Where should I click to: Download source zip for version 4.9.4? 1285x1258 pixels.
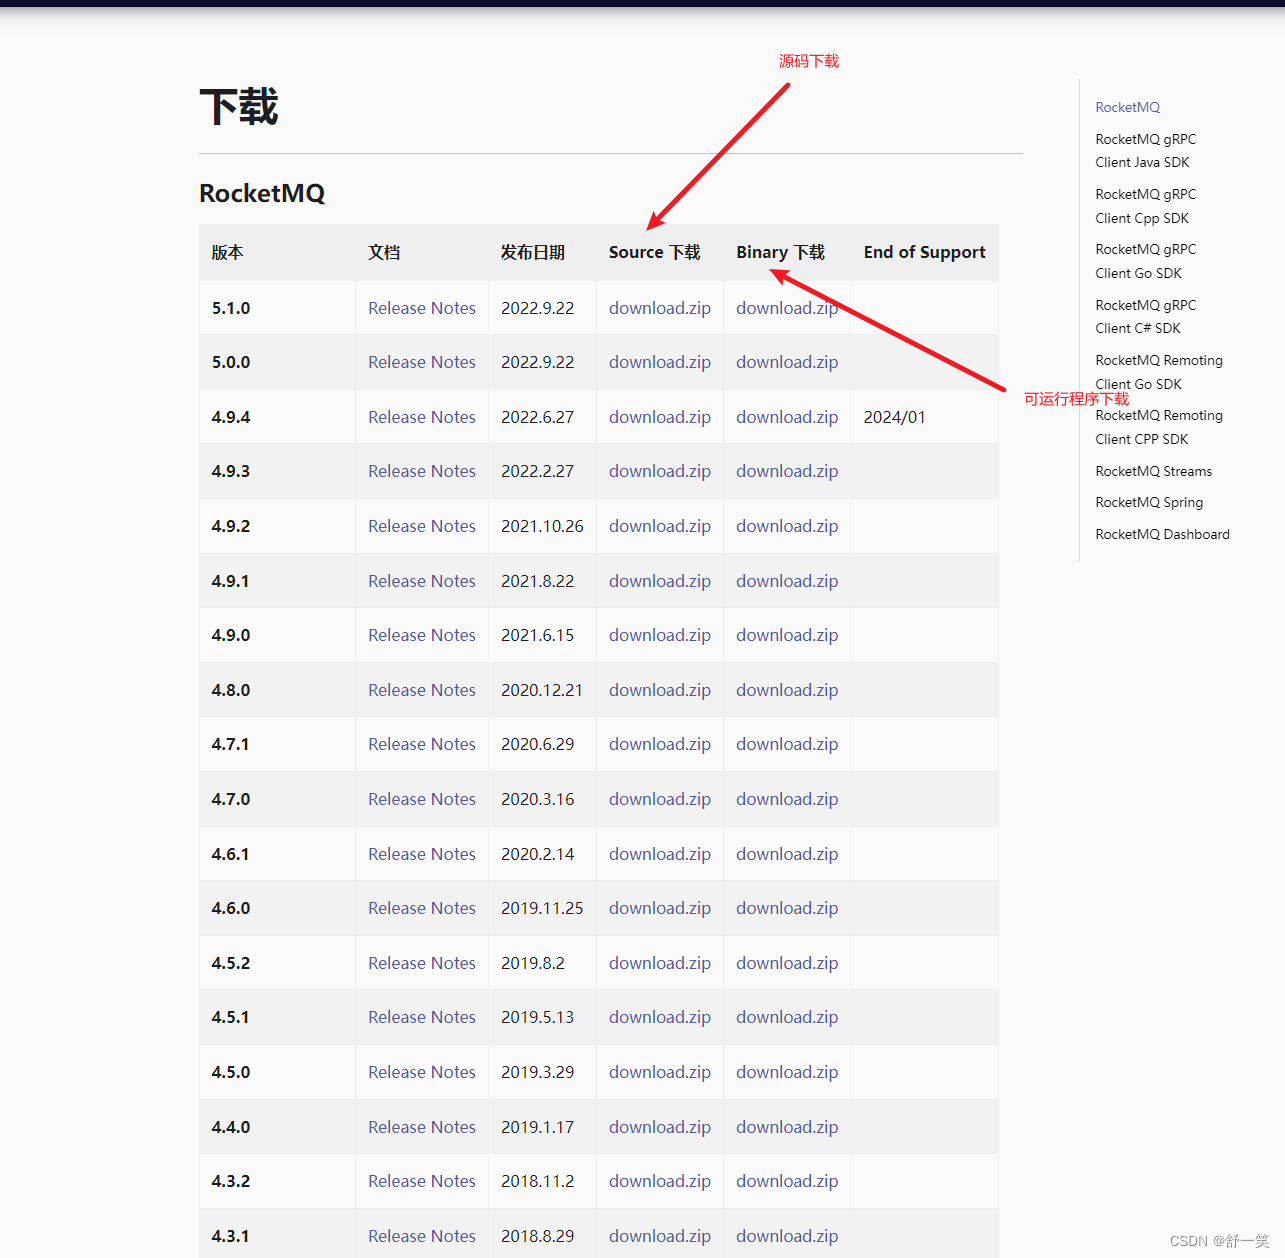tap(659, 417)
